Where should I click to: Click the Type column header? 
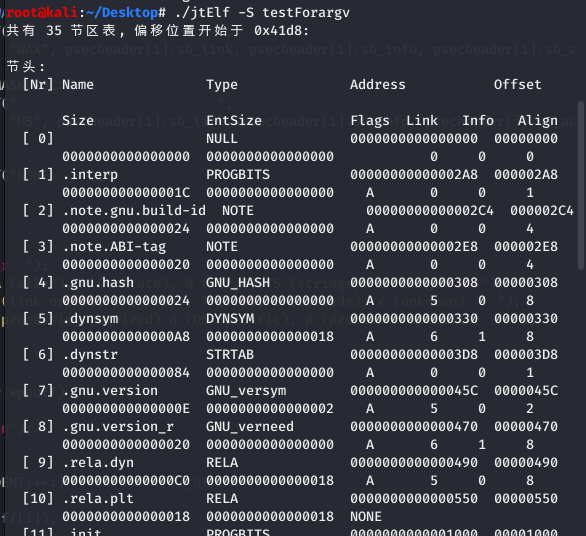point(222,85)
